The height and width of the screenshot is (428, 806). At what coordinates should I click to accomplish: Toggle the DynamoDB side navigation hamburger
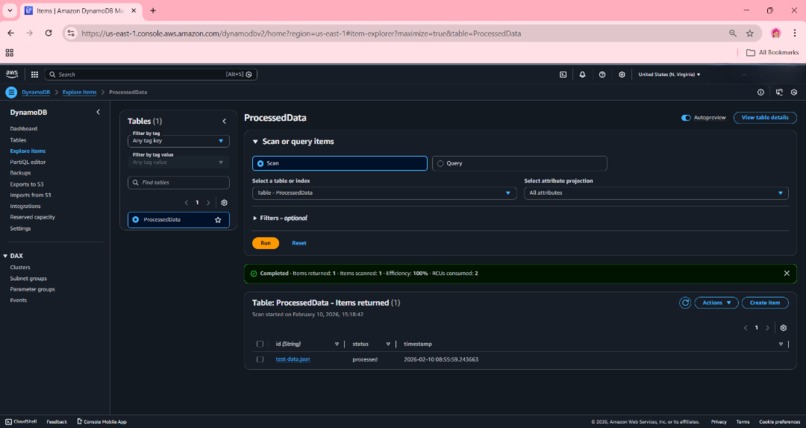[x=11, y=92]
